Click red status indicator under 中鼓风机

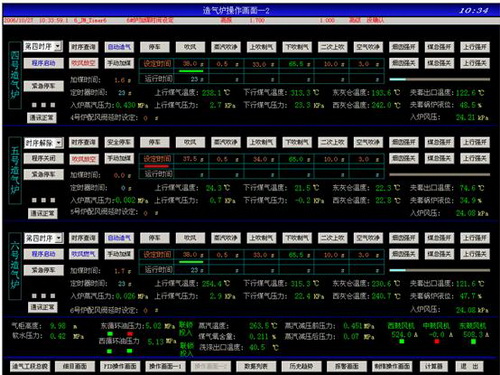pos(437,341)
